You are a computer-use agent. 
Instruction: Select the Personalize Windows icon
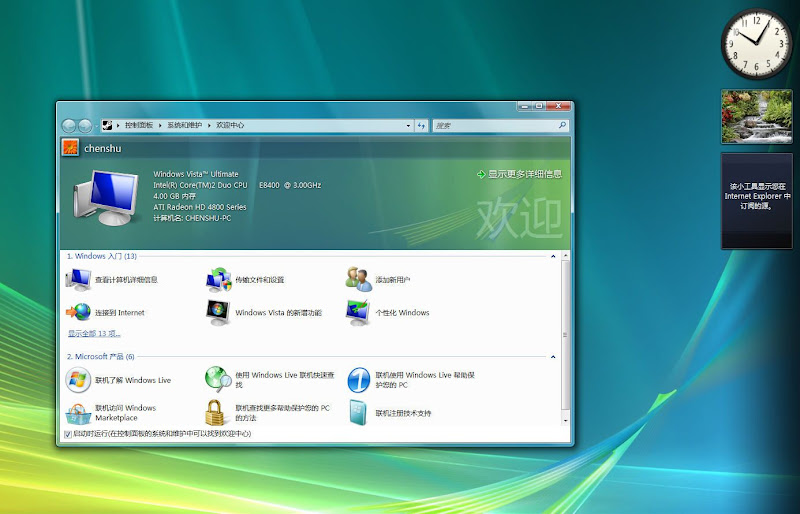click(358, 312)
